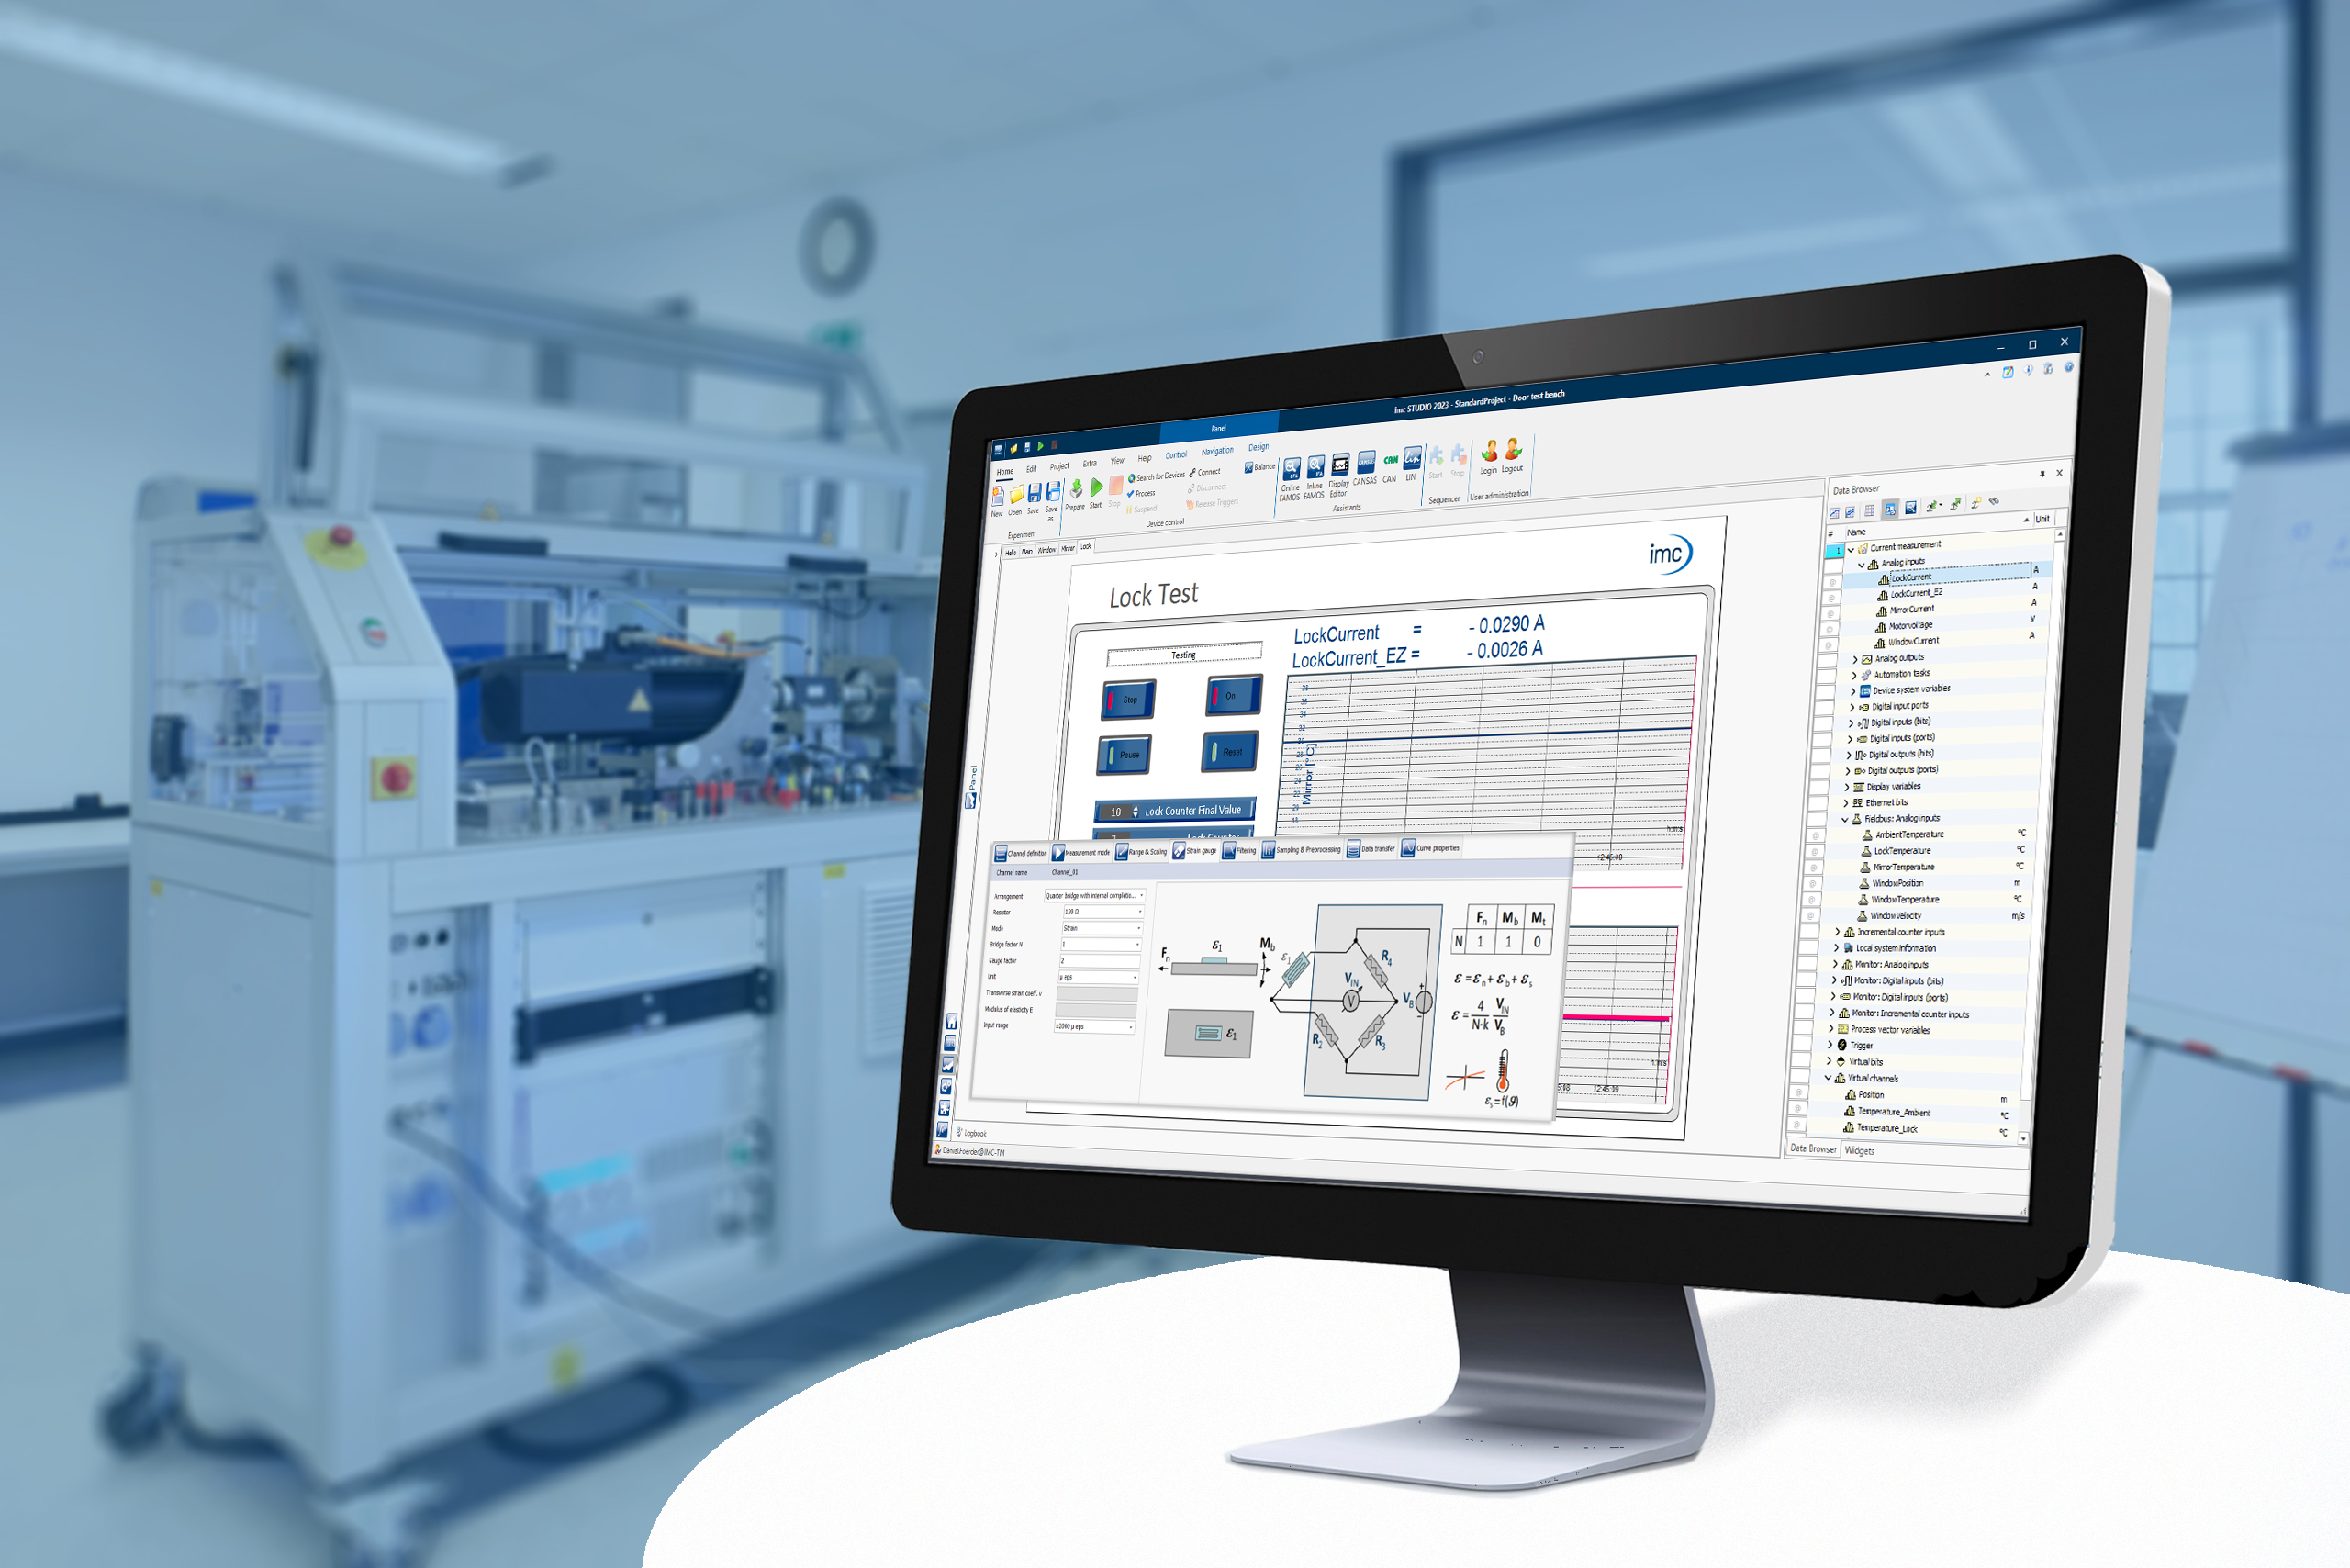Launch the Display Editor assistant
2350x1568 pixels.
(1340, 466)
